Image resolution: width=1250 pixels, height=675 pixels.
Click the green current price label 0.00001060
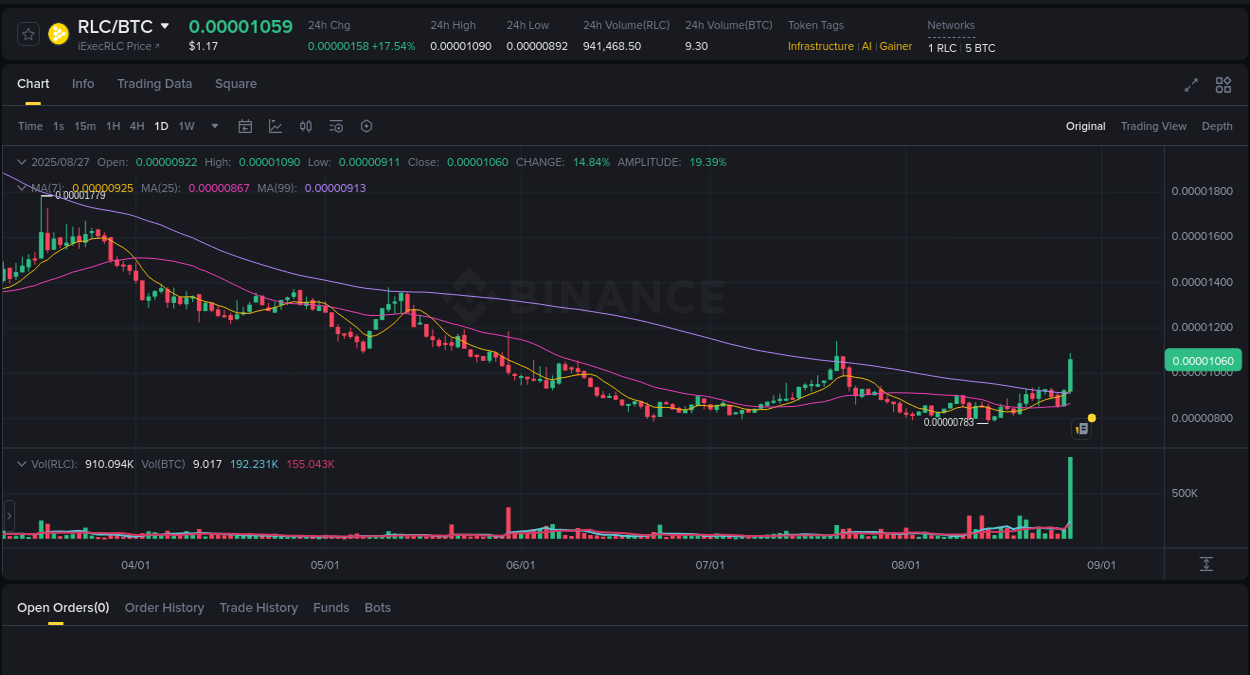1203,360
